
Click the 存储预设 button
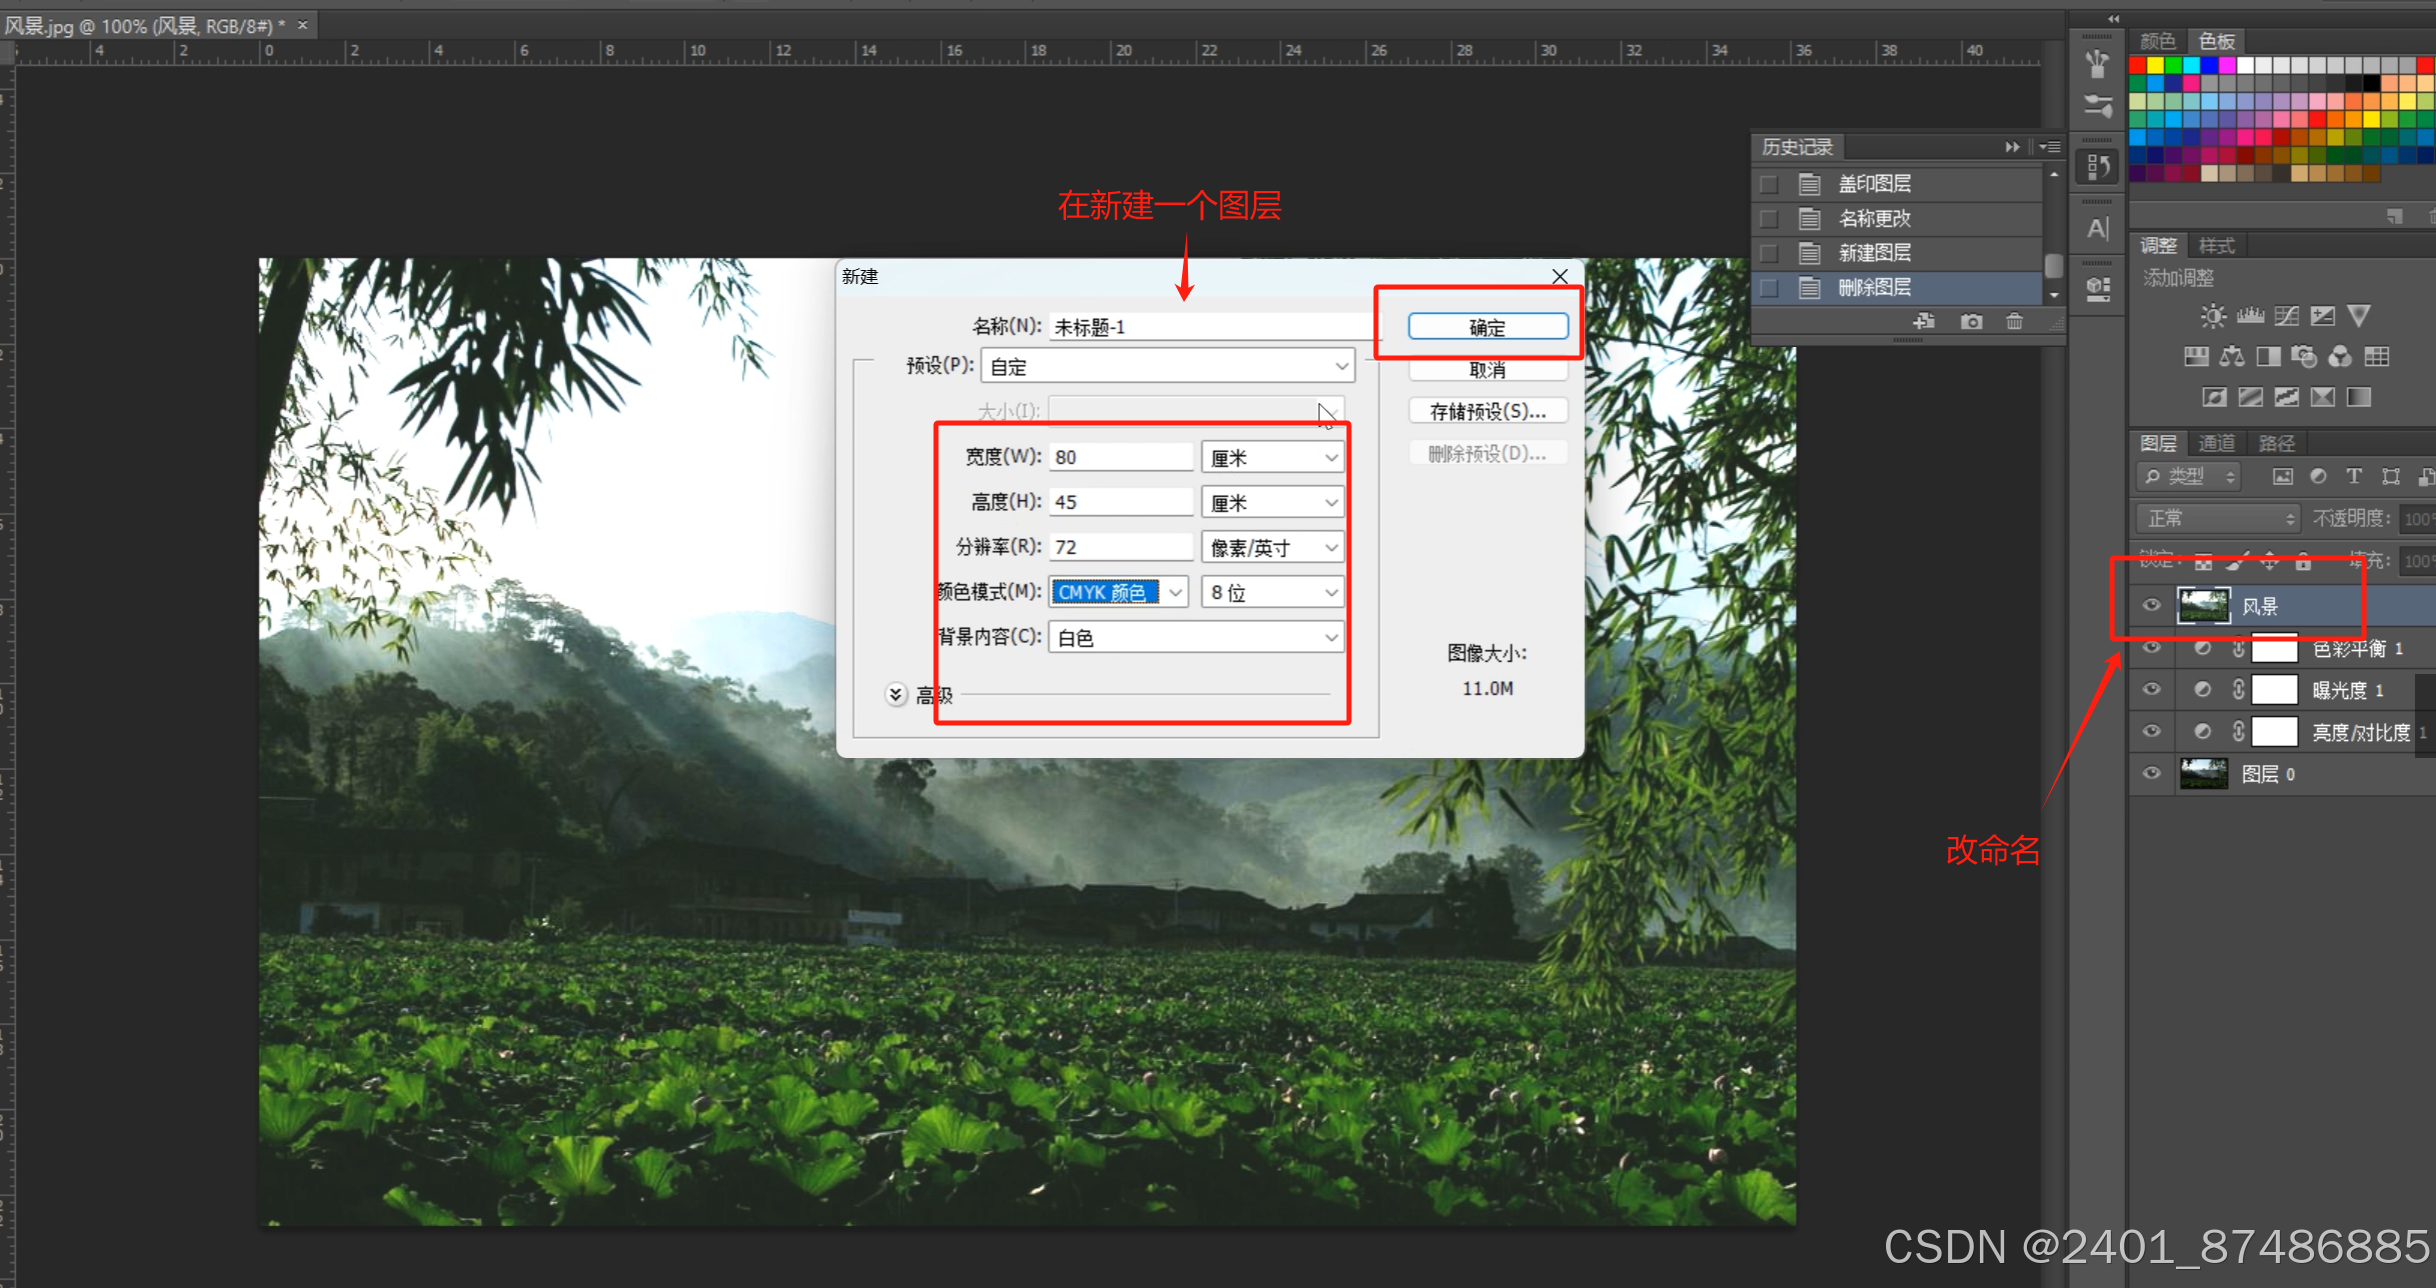[x=1487, y=411]
